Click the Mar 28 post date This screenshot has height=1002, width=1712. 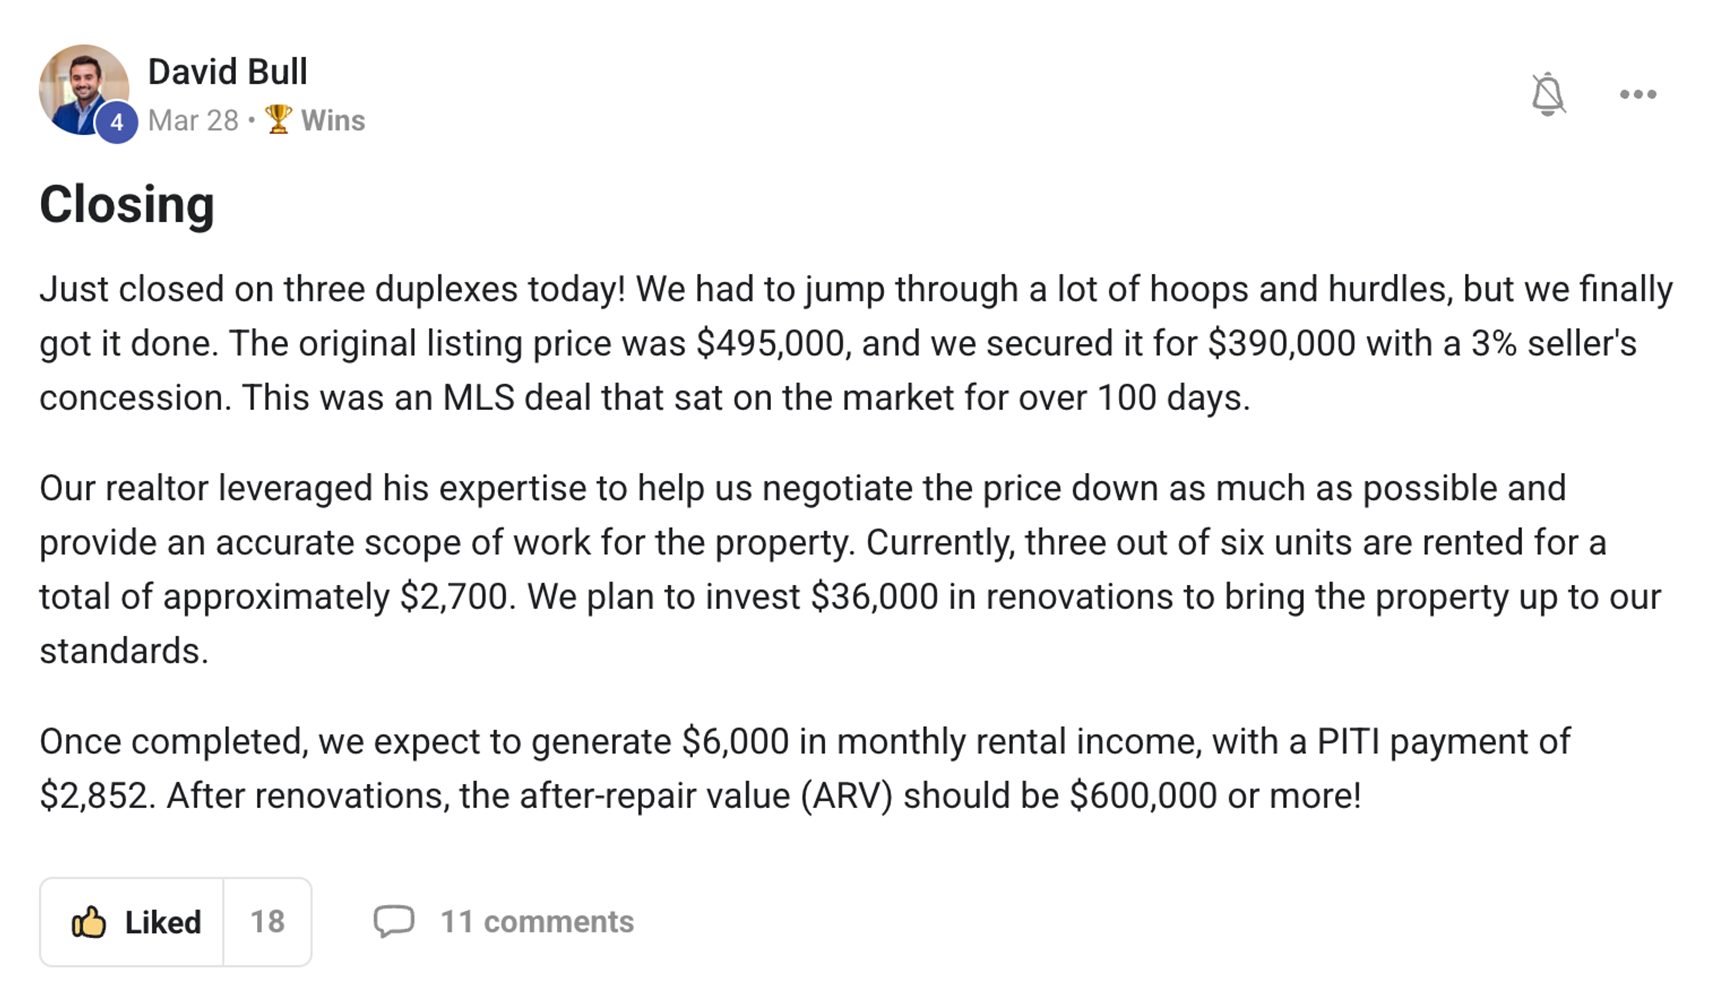click(193, 121)
